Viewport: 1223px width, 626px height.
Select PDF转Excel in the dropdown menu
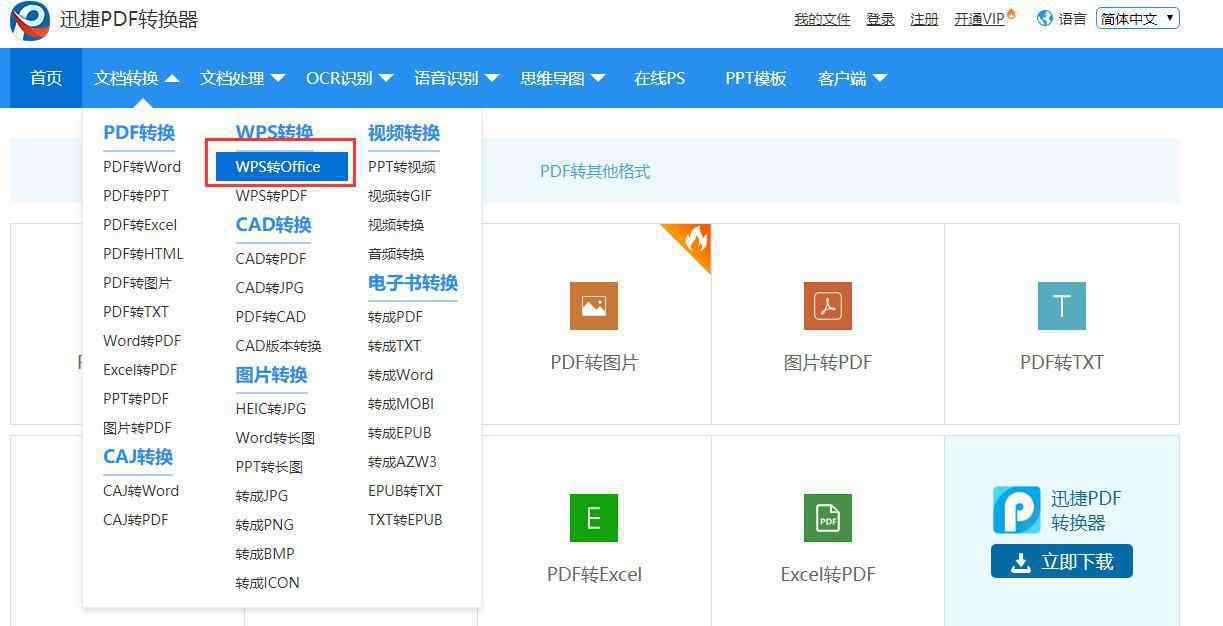(140, 224)
